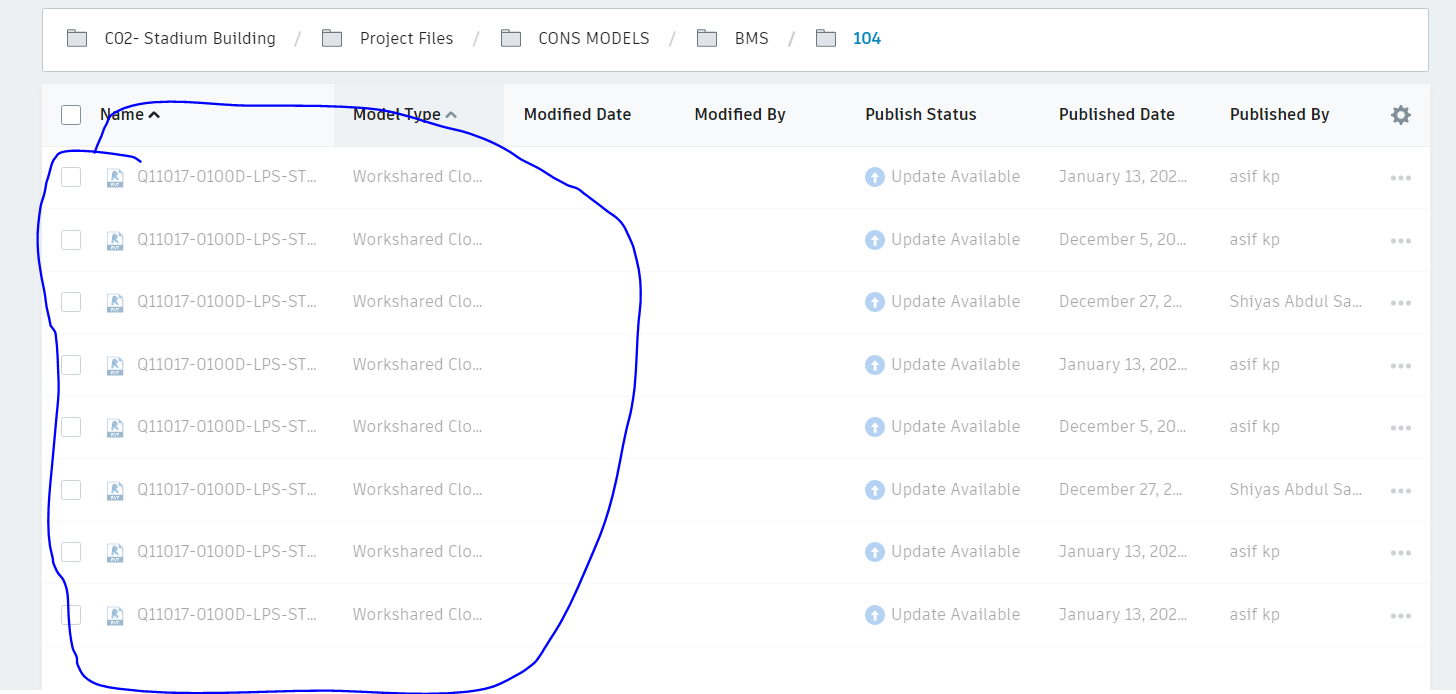
Task: Go to Project Files breadcrumb
Action: (x=406, y=39)
